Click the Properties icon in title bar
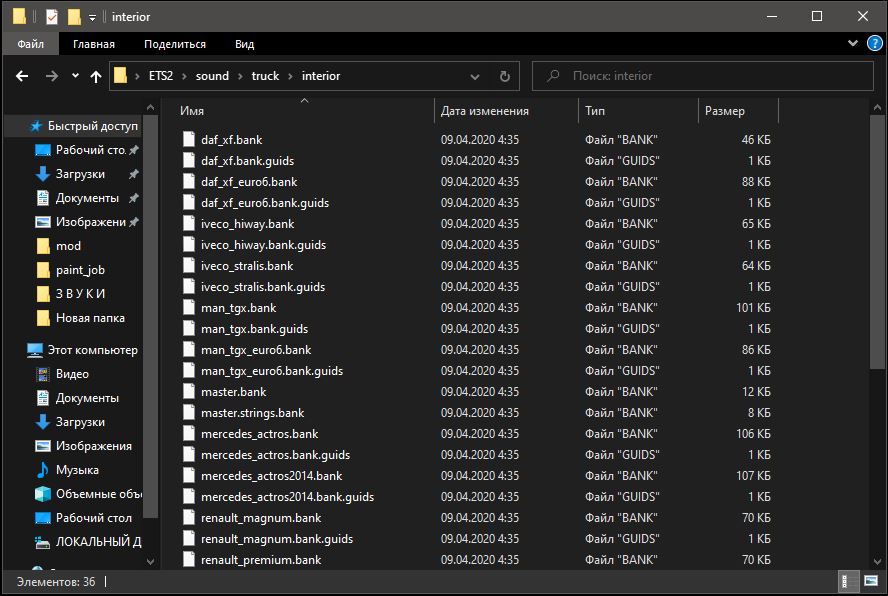 click(52, 17)
